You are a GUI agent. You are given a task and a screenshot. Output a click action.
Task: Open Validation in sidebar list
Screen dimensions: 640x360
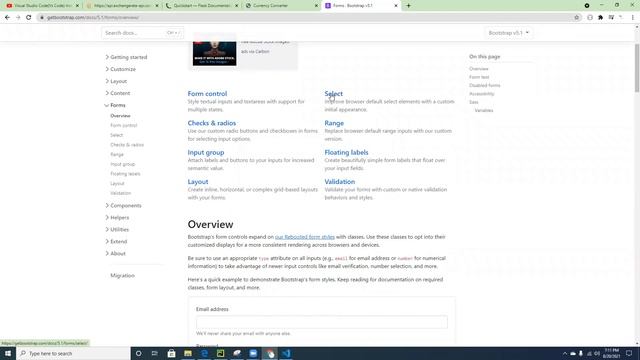point(120,193)
